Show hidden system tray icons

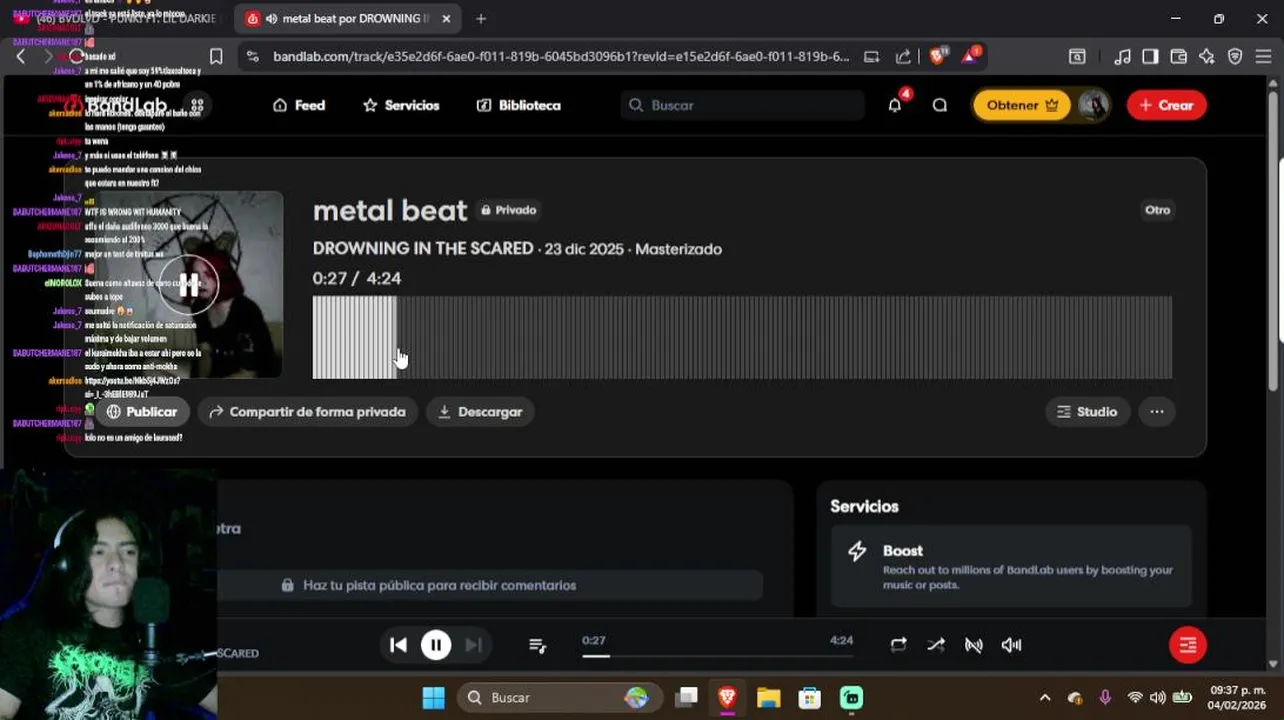point(1045,698)
